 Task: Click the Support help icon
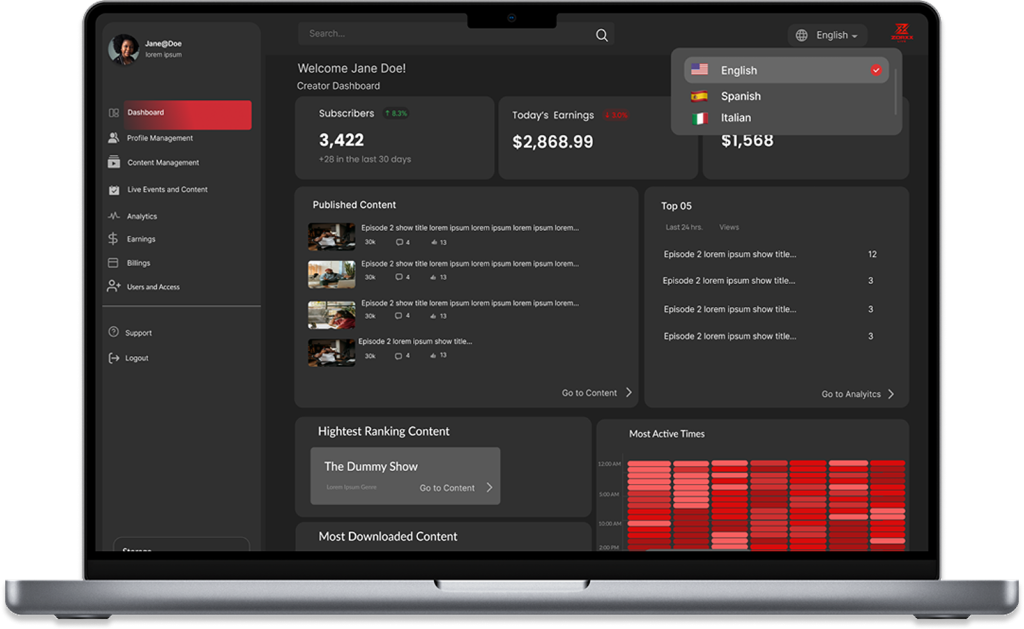coord(114,332)
